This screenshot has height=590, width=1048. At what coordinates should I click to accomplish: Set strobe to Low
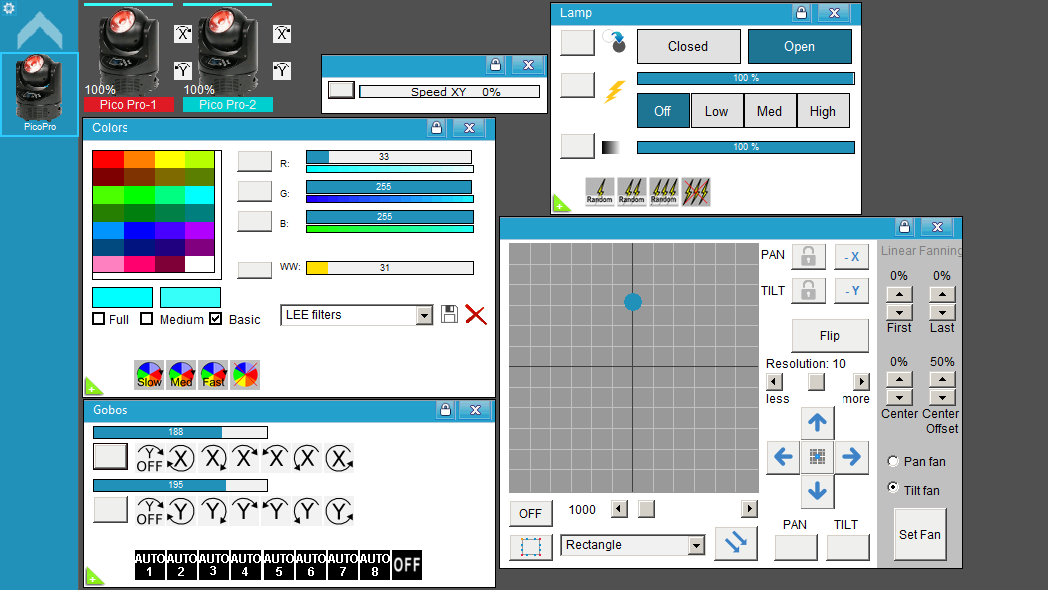click(716, 111)
